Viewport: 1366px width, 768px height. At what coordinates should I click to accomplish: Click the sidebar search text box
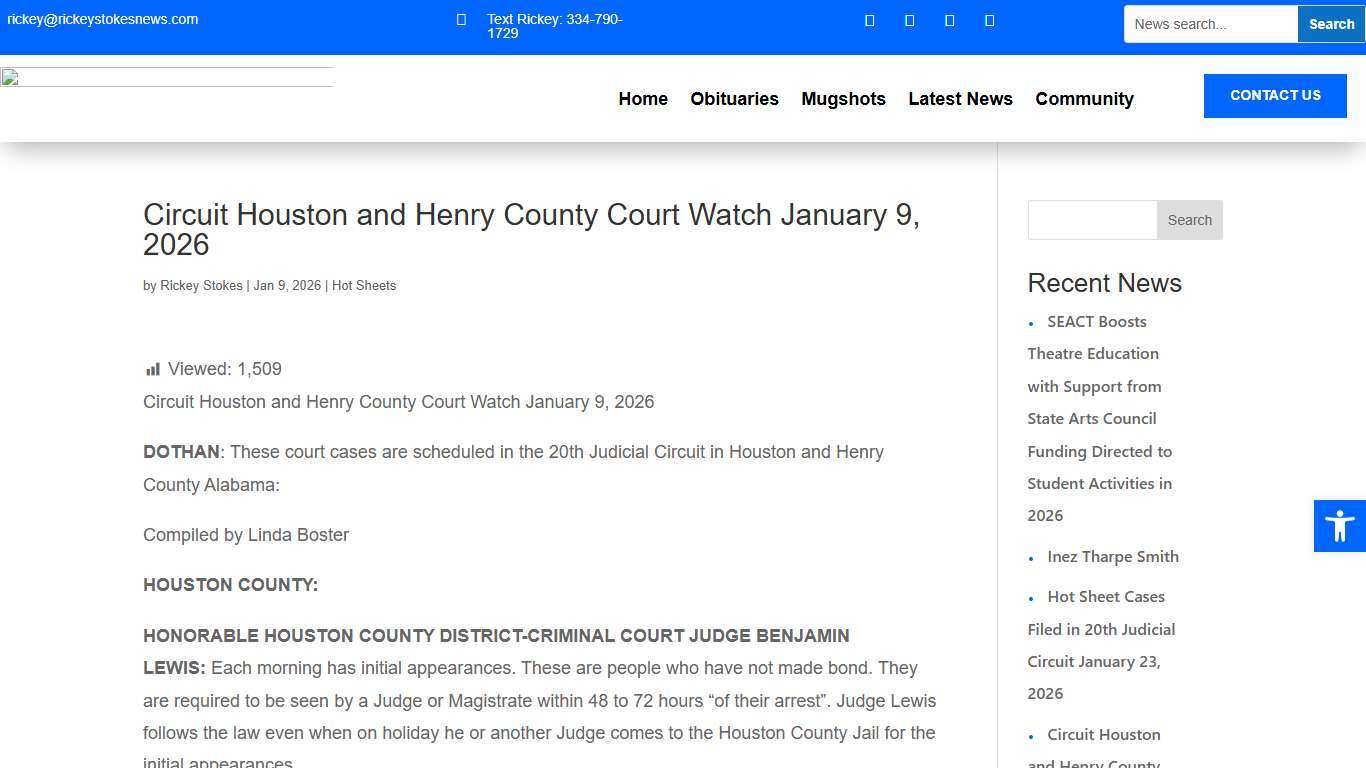click(1091, 220)
